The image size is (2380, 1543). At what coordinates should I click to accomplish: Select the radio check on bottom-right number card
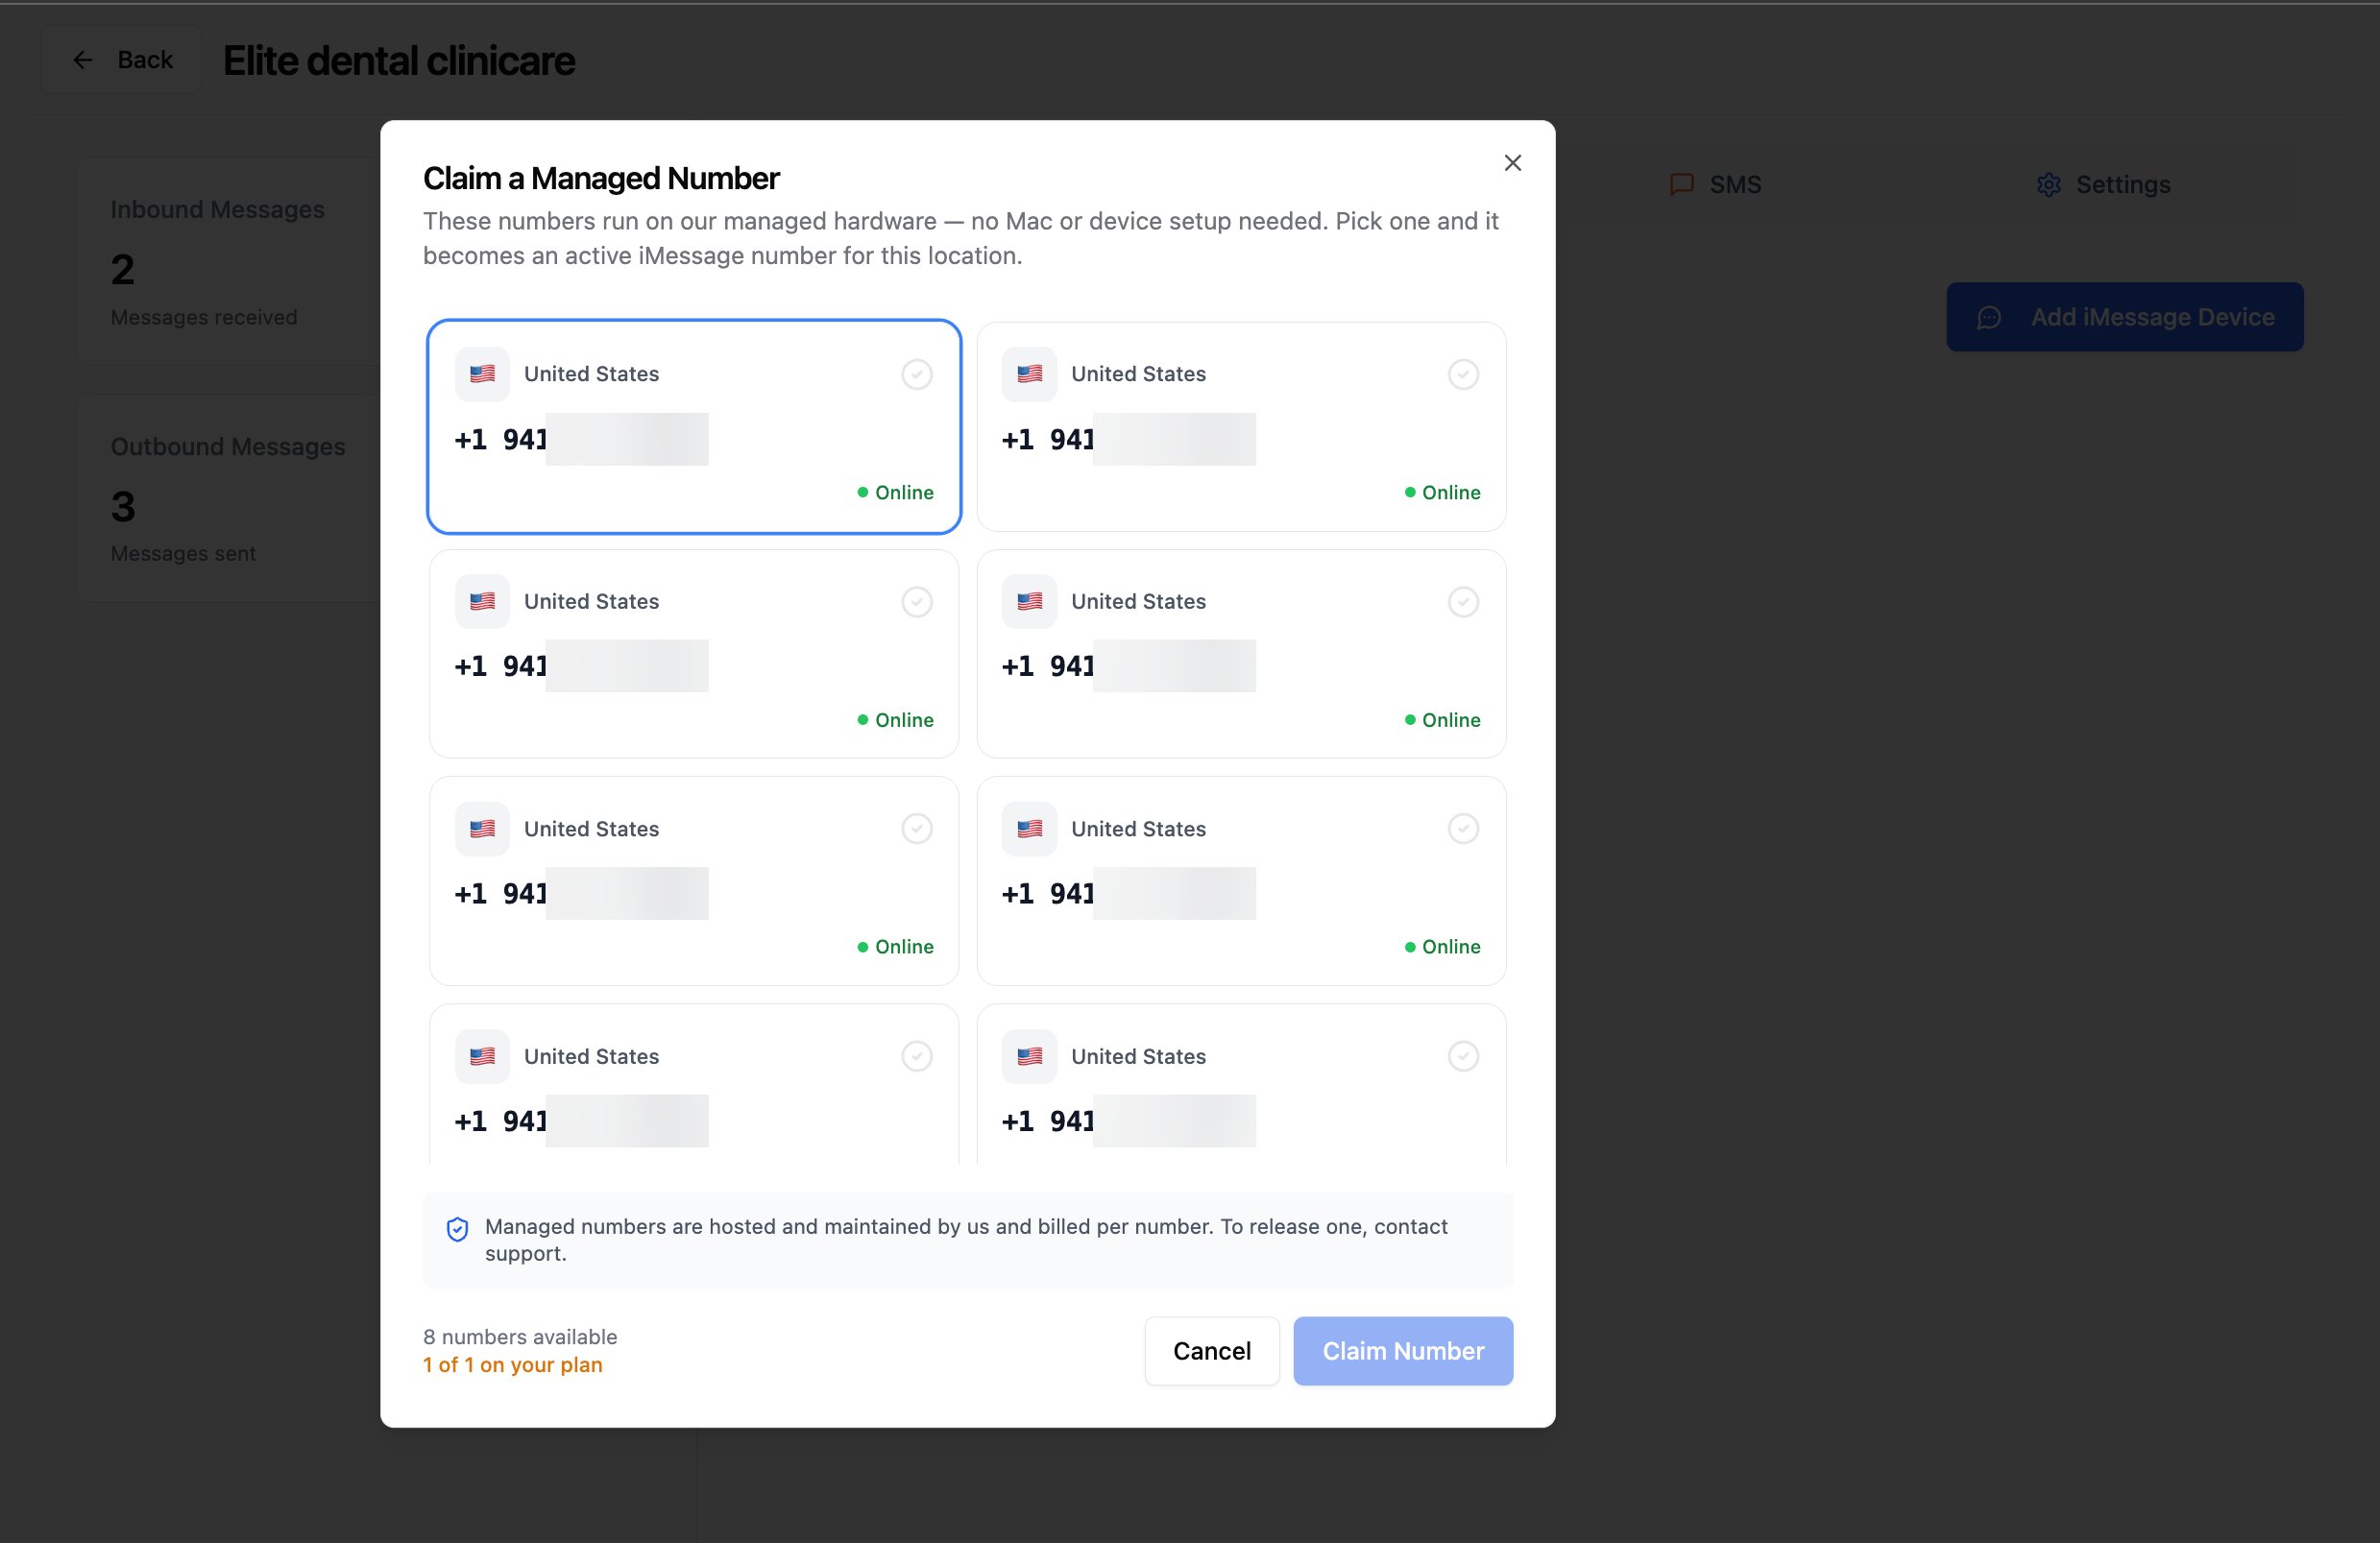click(x=1463, y=1056)
